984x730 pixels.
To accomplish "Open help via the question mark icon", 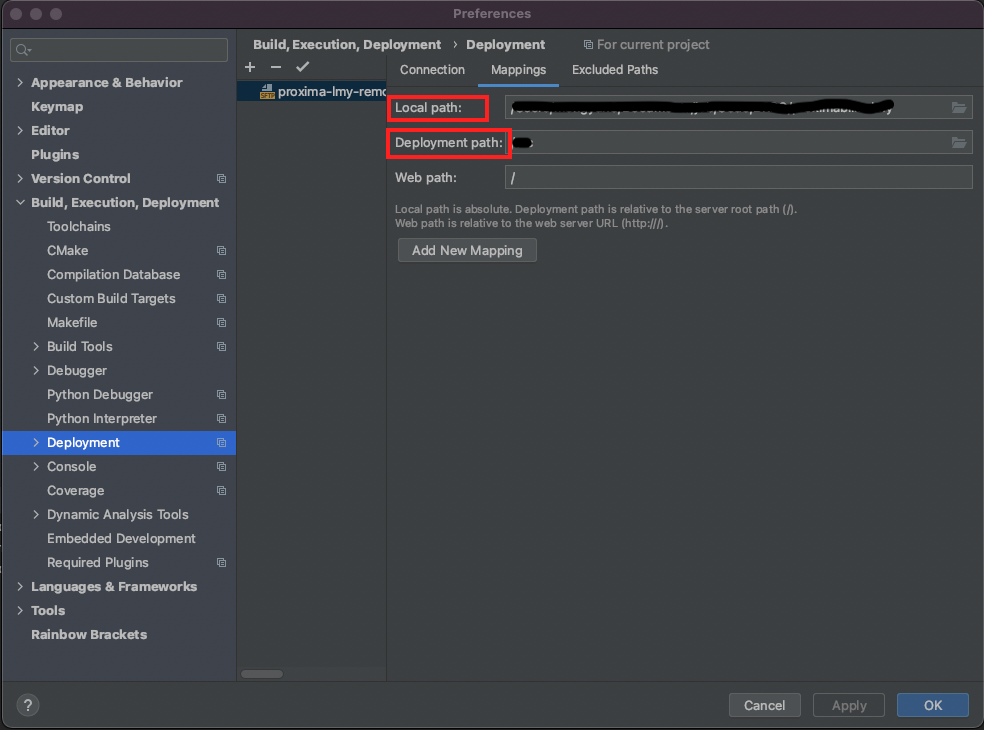I will pyautogui.click(x=27, y=705).
